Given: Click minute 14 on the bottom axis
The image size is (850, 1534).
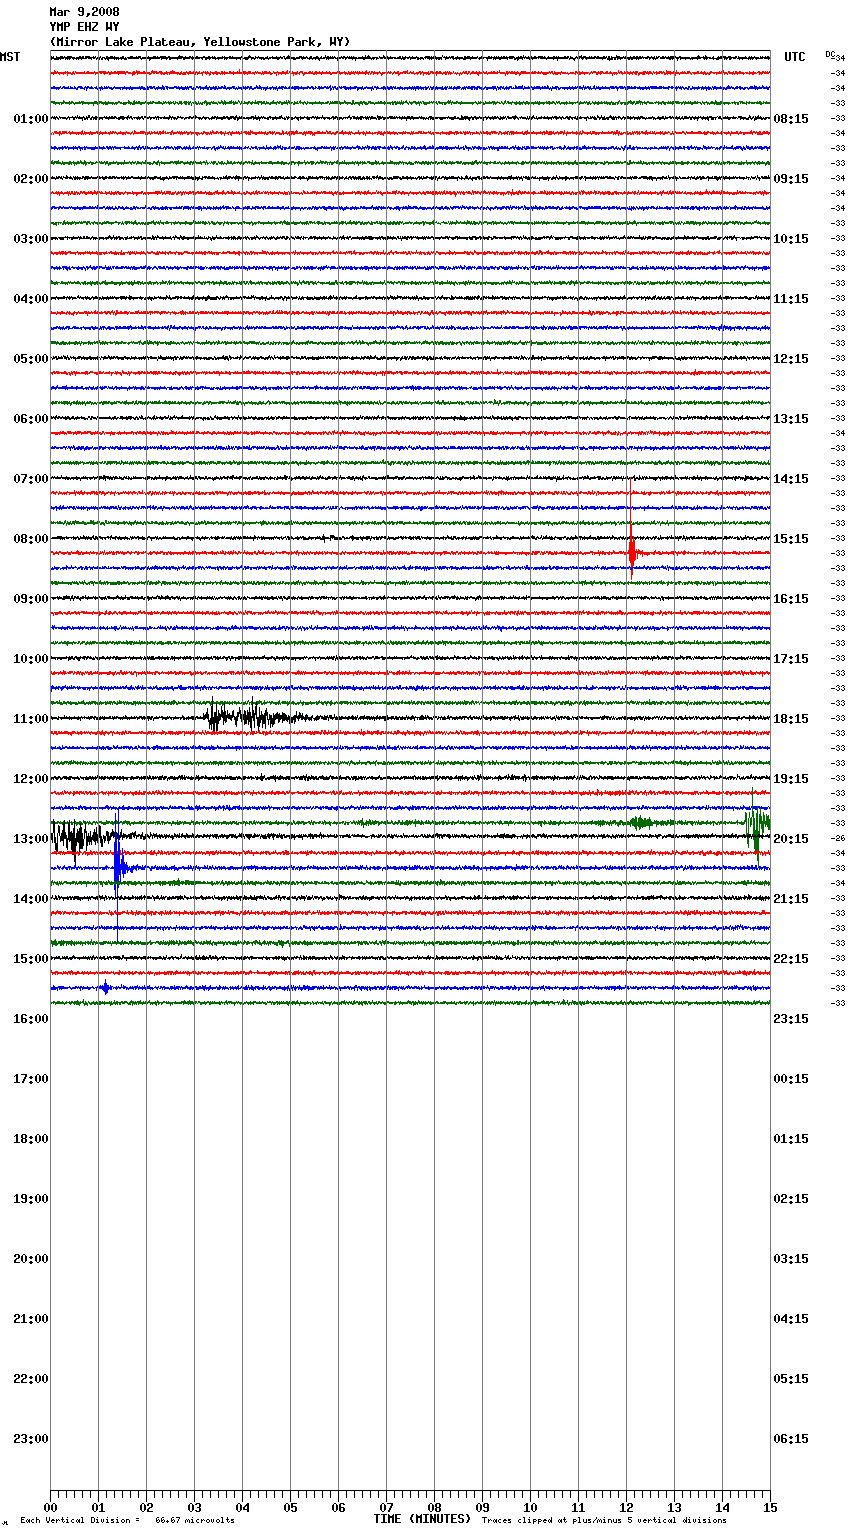Looking at the screenshot, I should (x=722, y=1507).
